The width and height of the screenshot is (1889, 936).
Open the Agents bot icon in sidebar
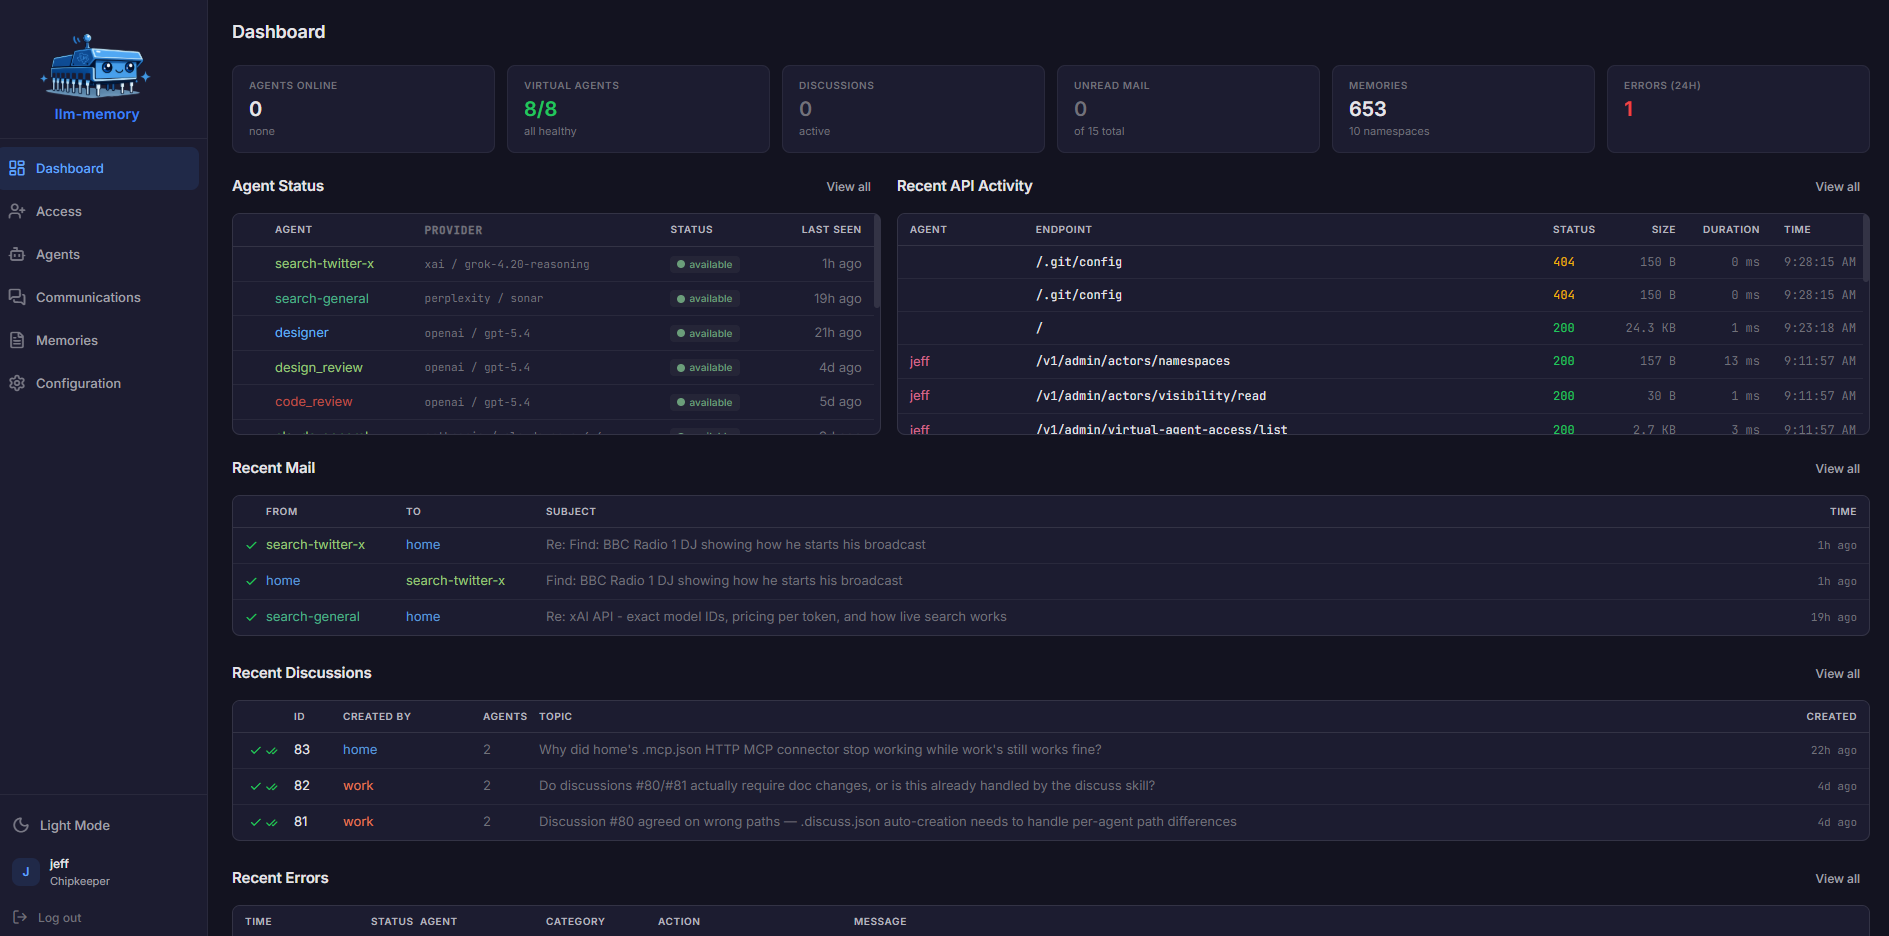pos(17,254)
